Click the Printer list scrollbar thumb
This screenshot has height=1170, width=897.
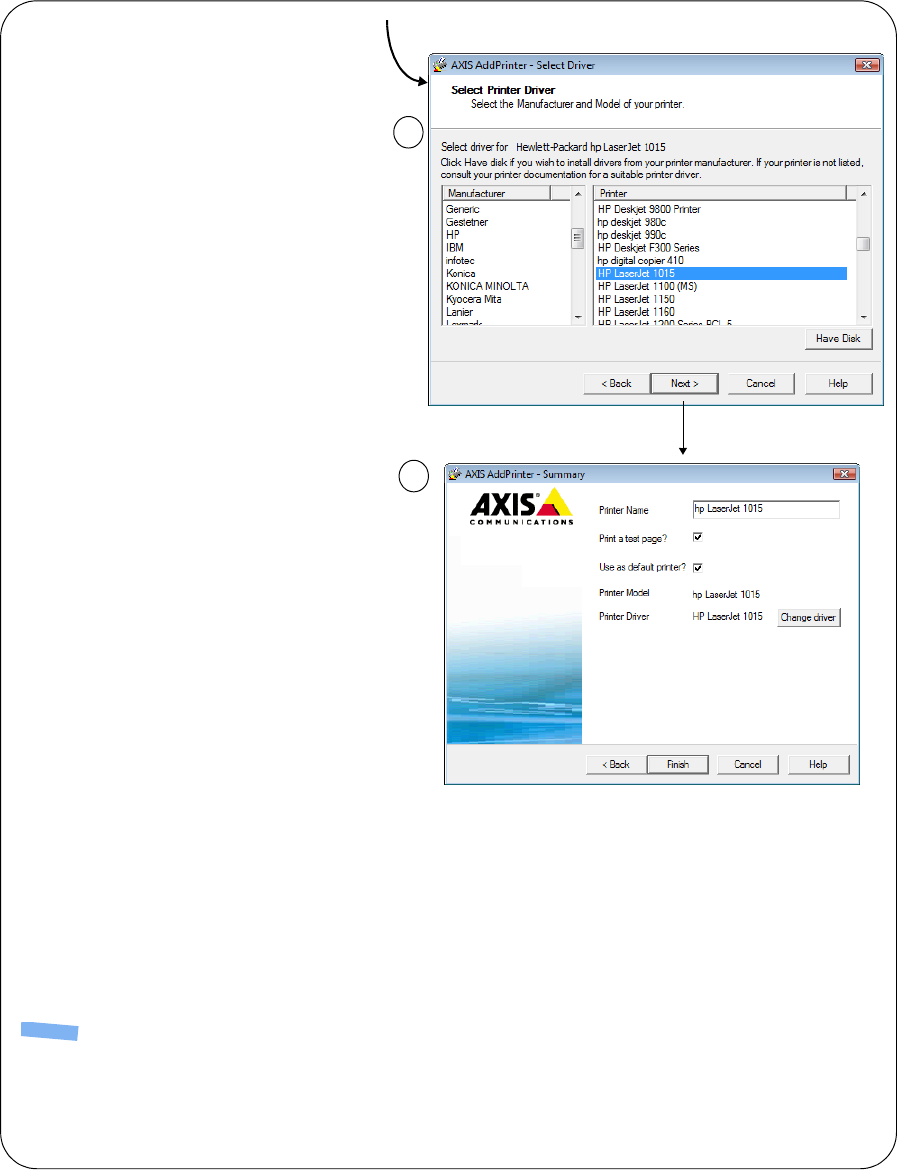[x=863, y=244]
